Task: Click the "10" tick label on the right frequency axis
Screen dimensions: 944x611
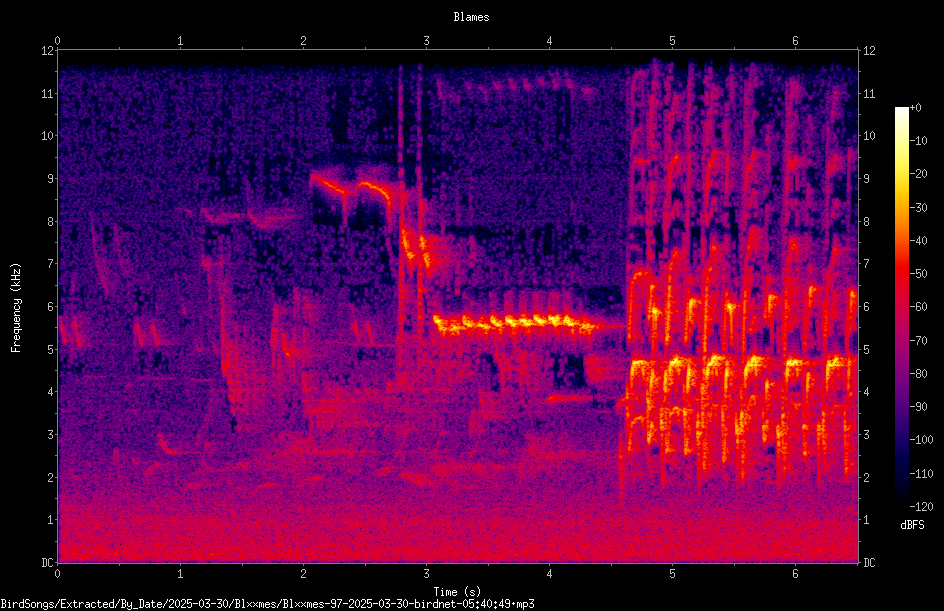Action: [x=869, y=136]
